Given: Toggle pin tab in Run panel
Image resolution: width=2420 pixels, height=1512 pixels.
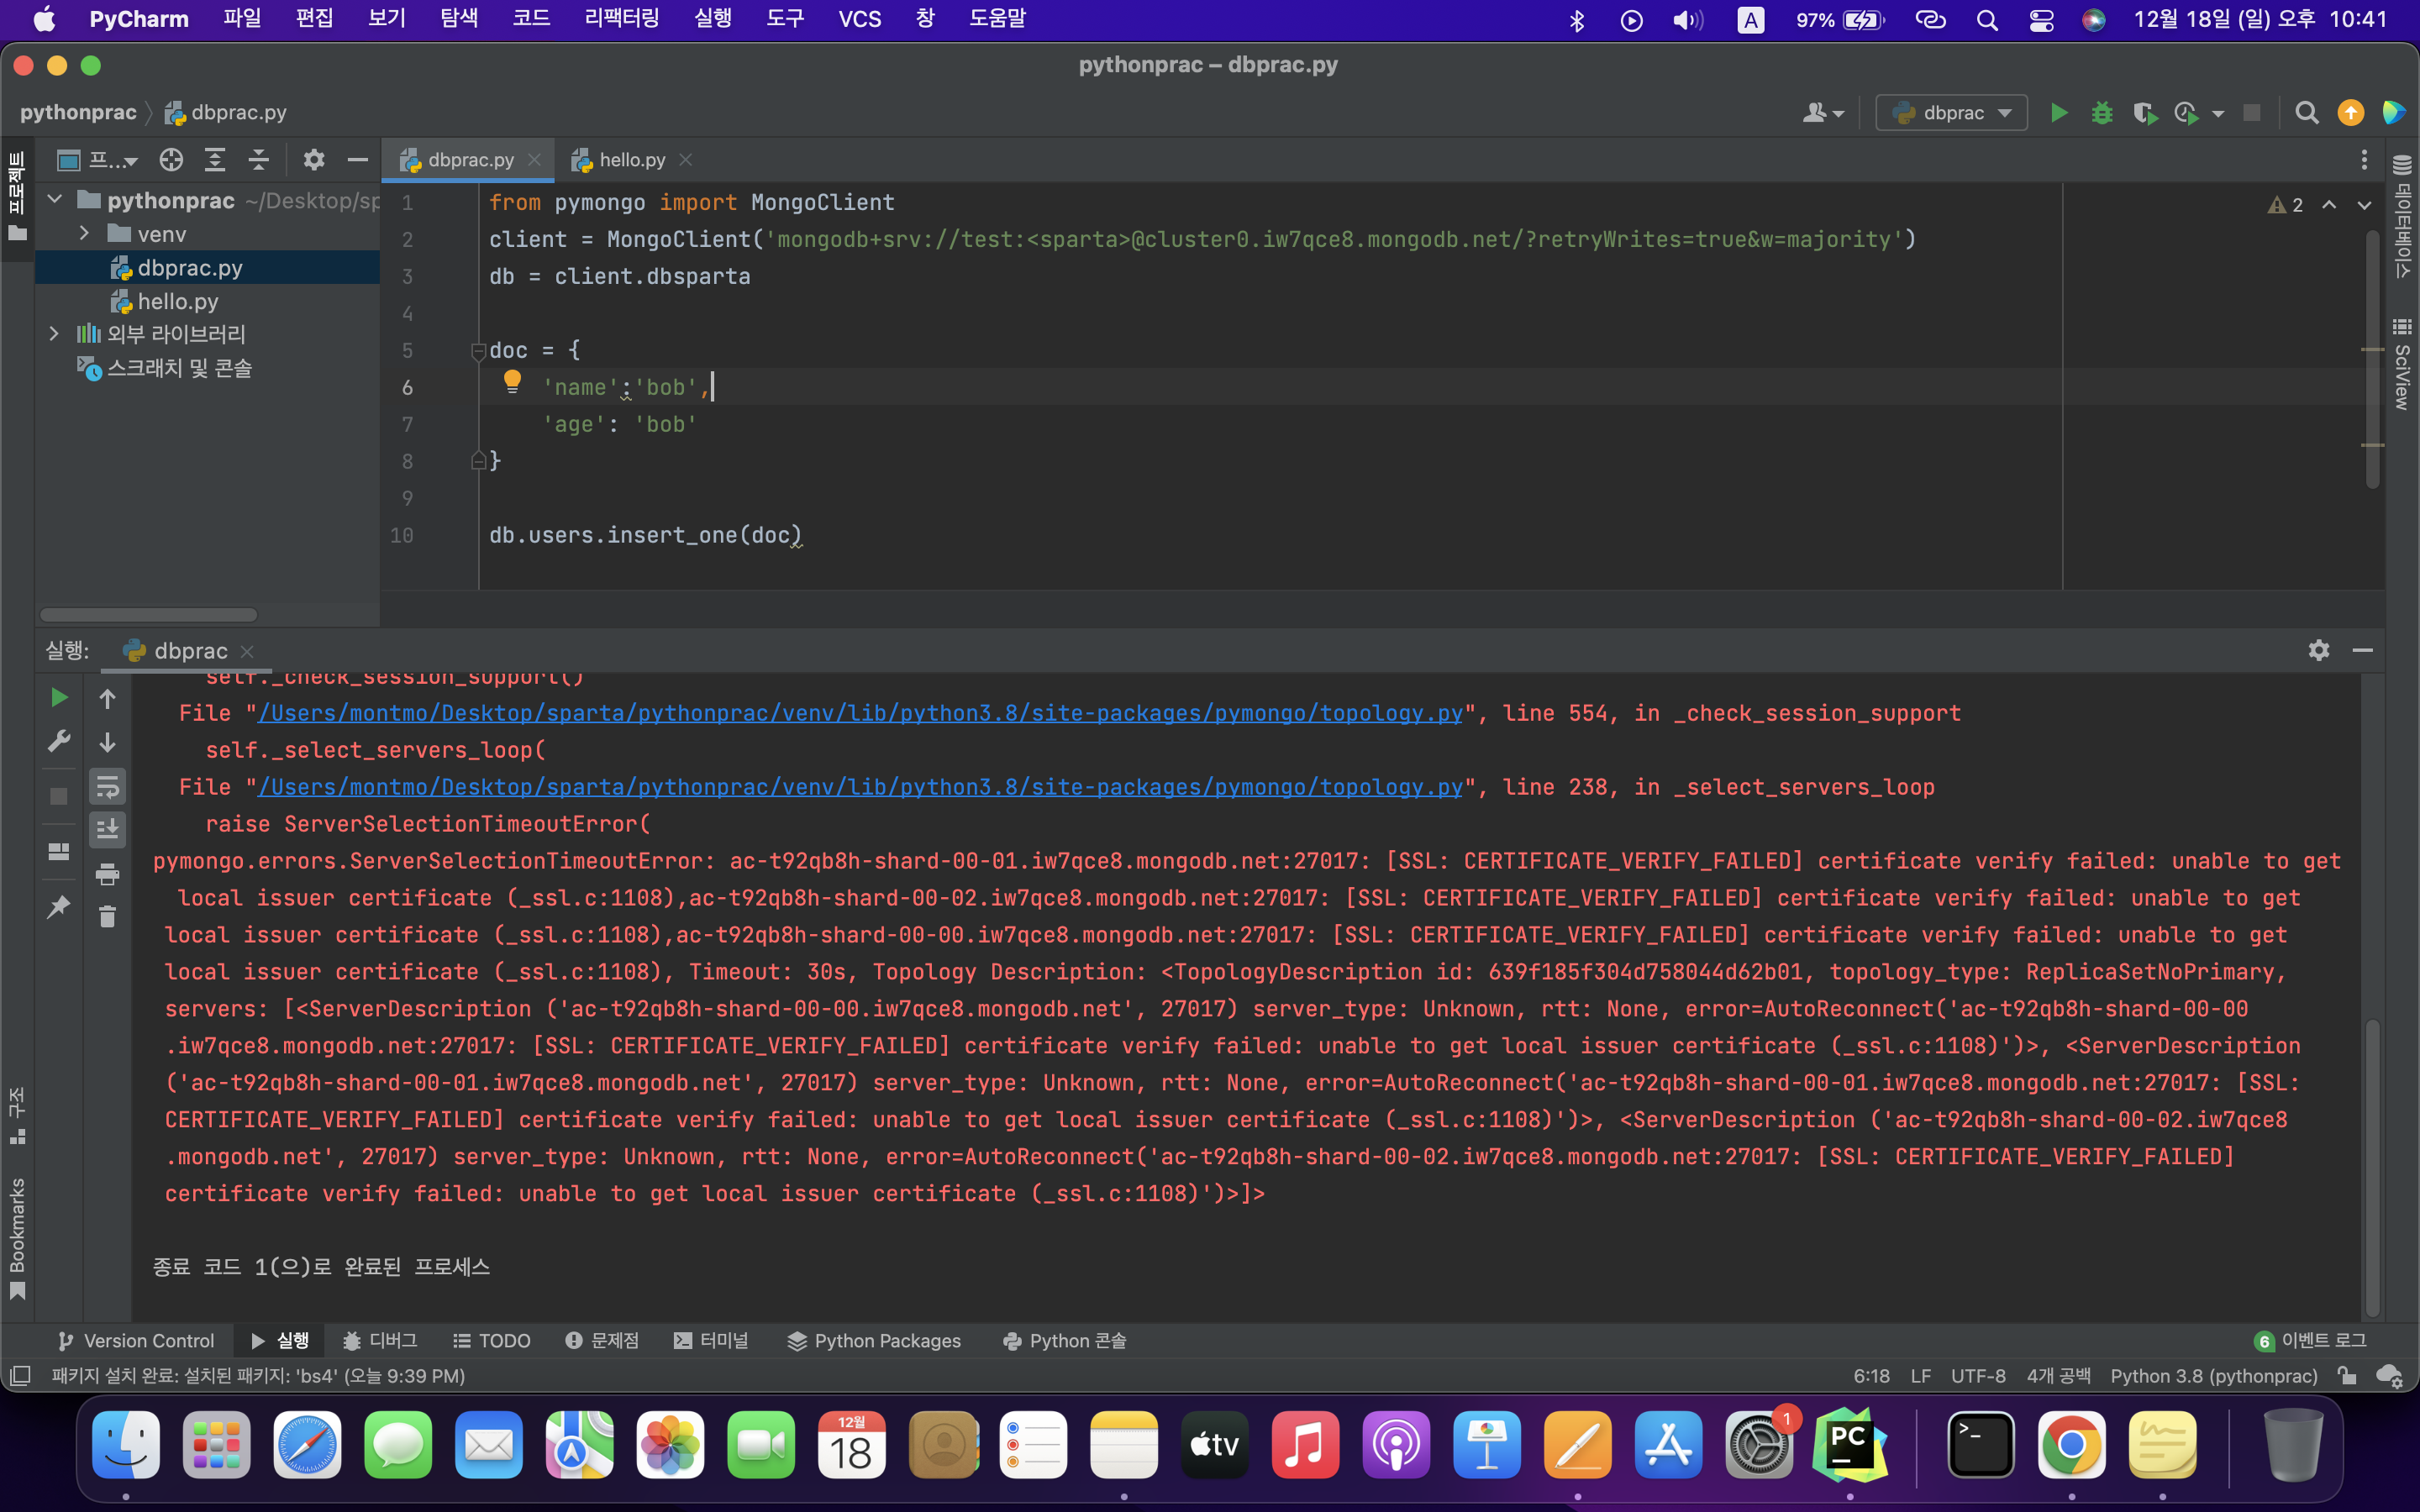Looking at the screenshot, I should click(59, 907).
